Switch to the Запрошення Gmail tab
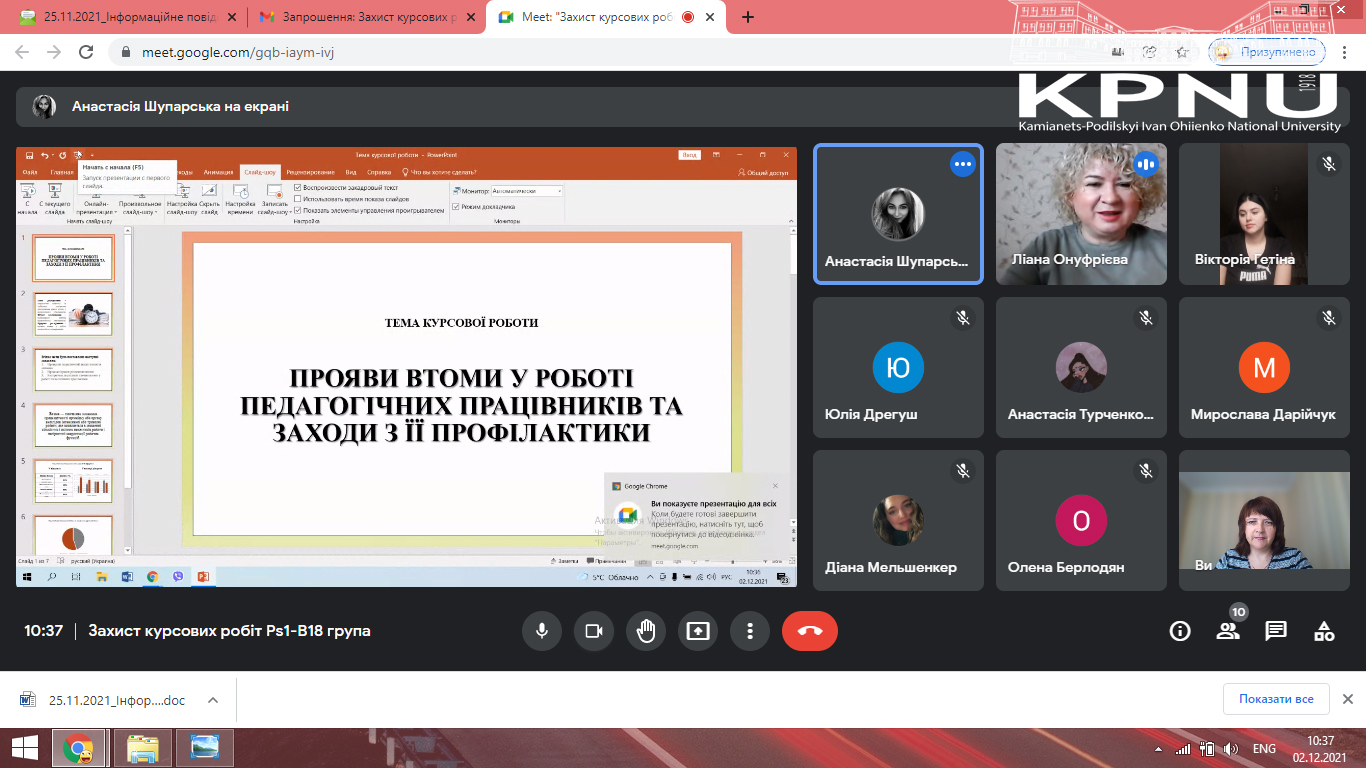1366x768 pixels. [x=365, y=17]
